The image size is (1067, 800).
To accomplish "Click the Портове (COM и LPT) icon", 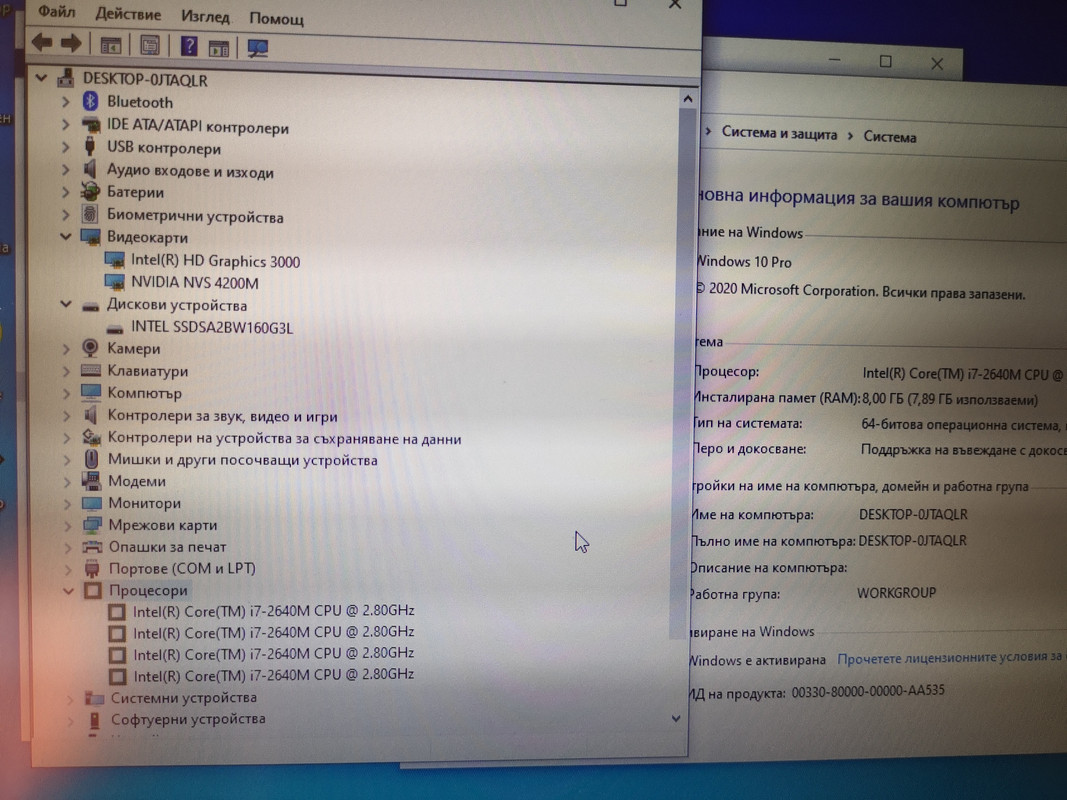I will tap(92, 568).
